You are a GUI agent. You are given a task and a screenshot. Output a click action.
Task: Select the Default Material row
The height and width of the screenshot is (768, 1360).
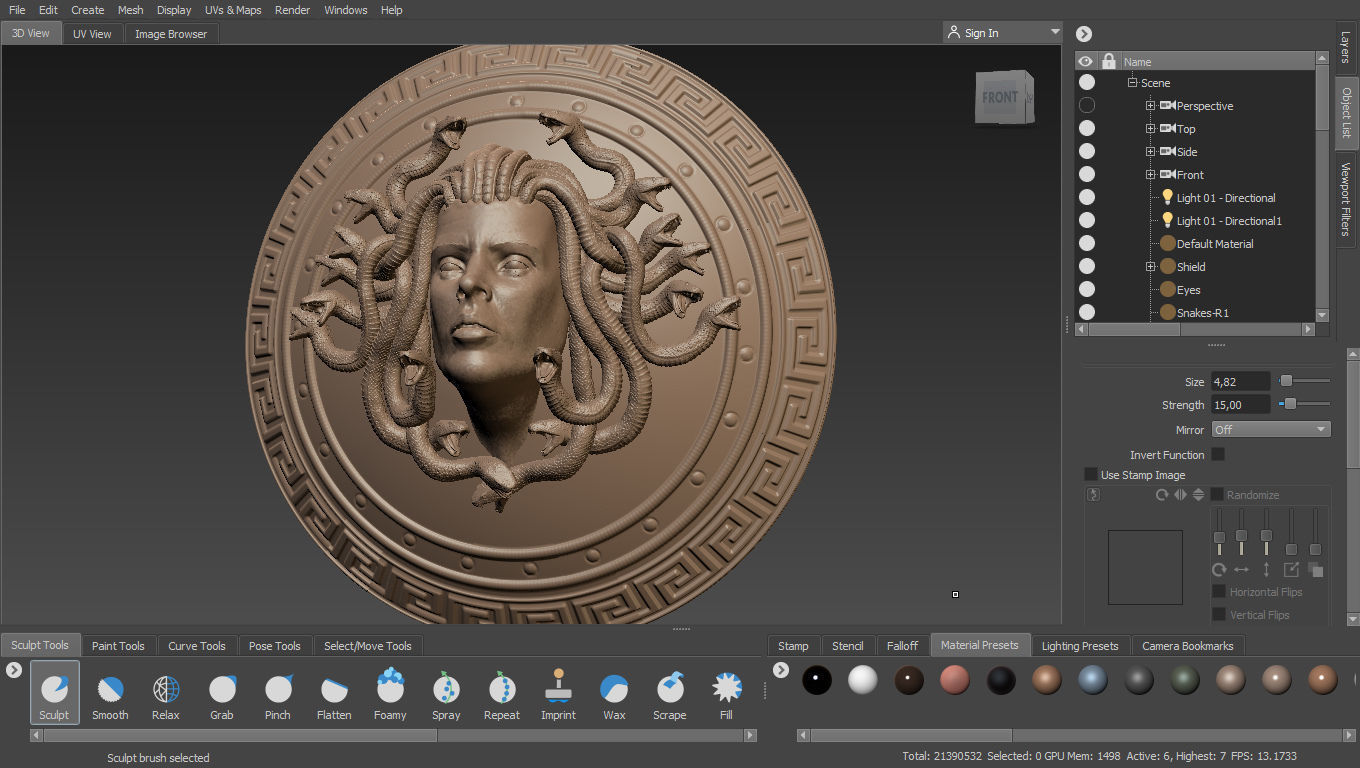[x=1214, y=244]
